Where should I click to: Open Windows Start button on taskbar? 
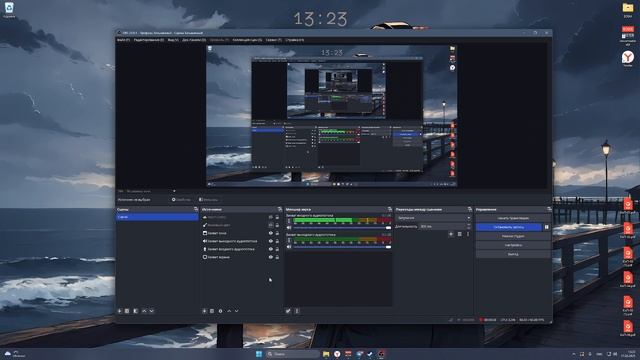tap(259, 354)
